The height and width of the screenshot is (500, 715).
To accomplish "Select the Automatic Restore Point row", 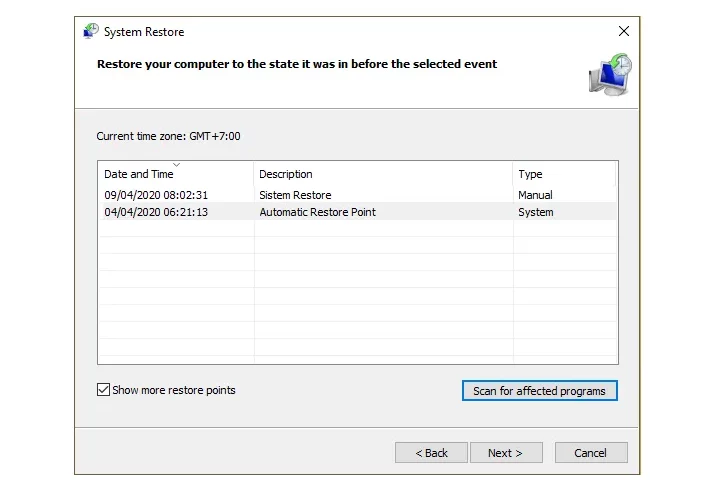I will coord(358,212).
